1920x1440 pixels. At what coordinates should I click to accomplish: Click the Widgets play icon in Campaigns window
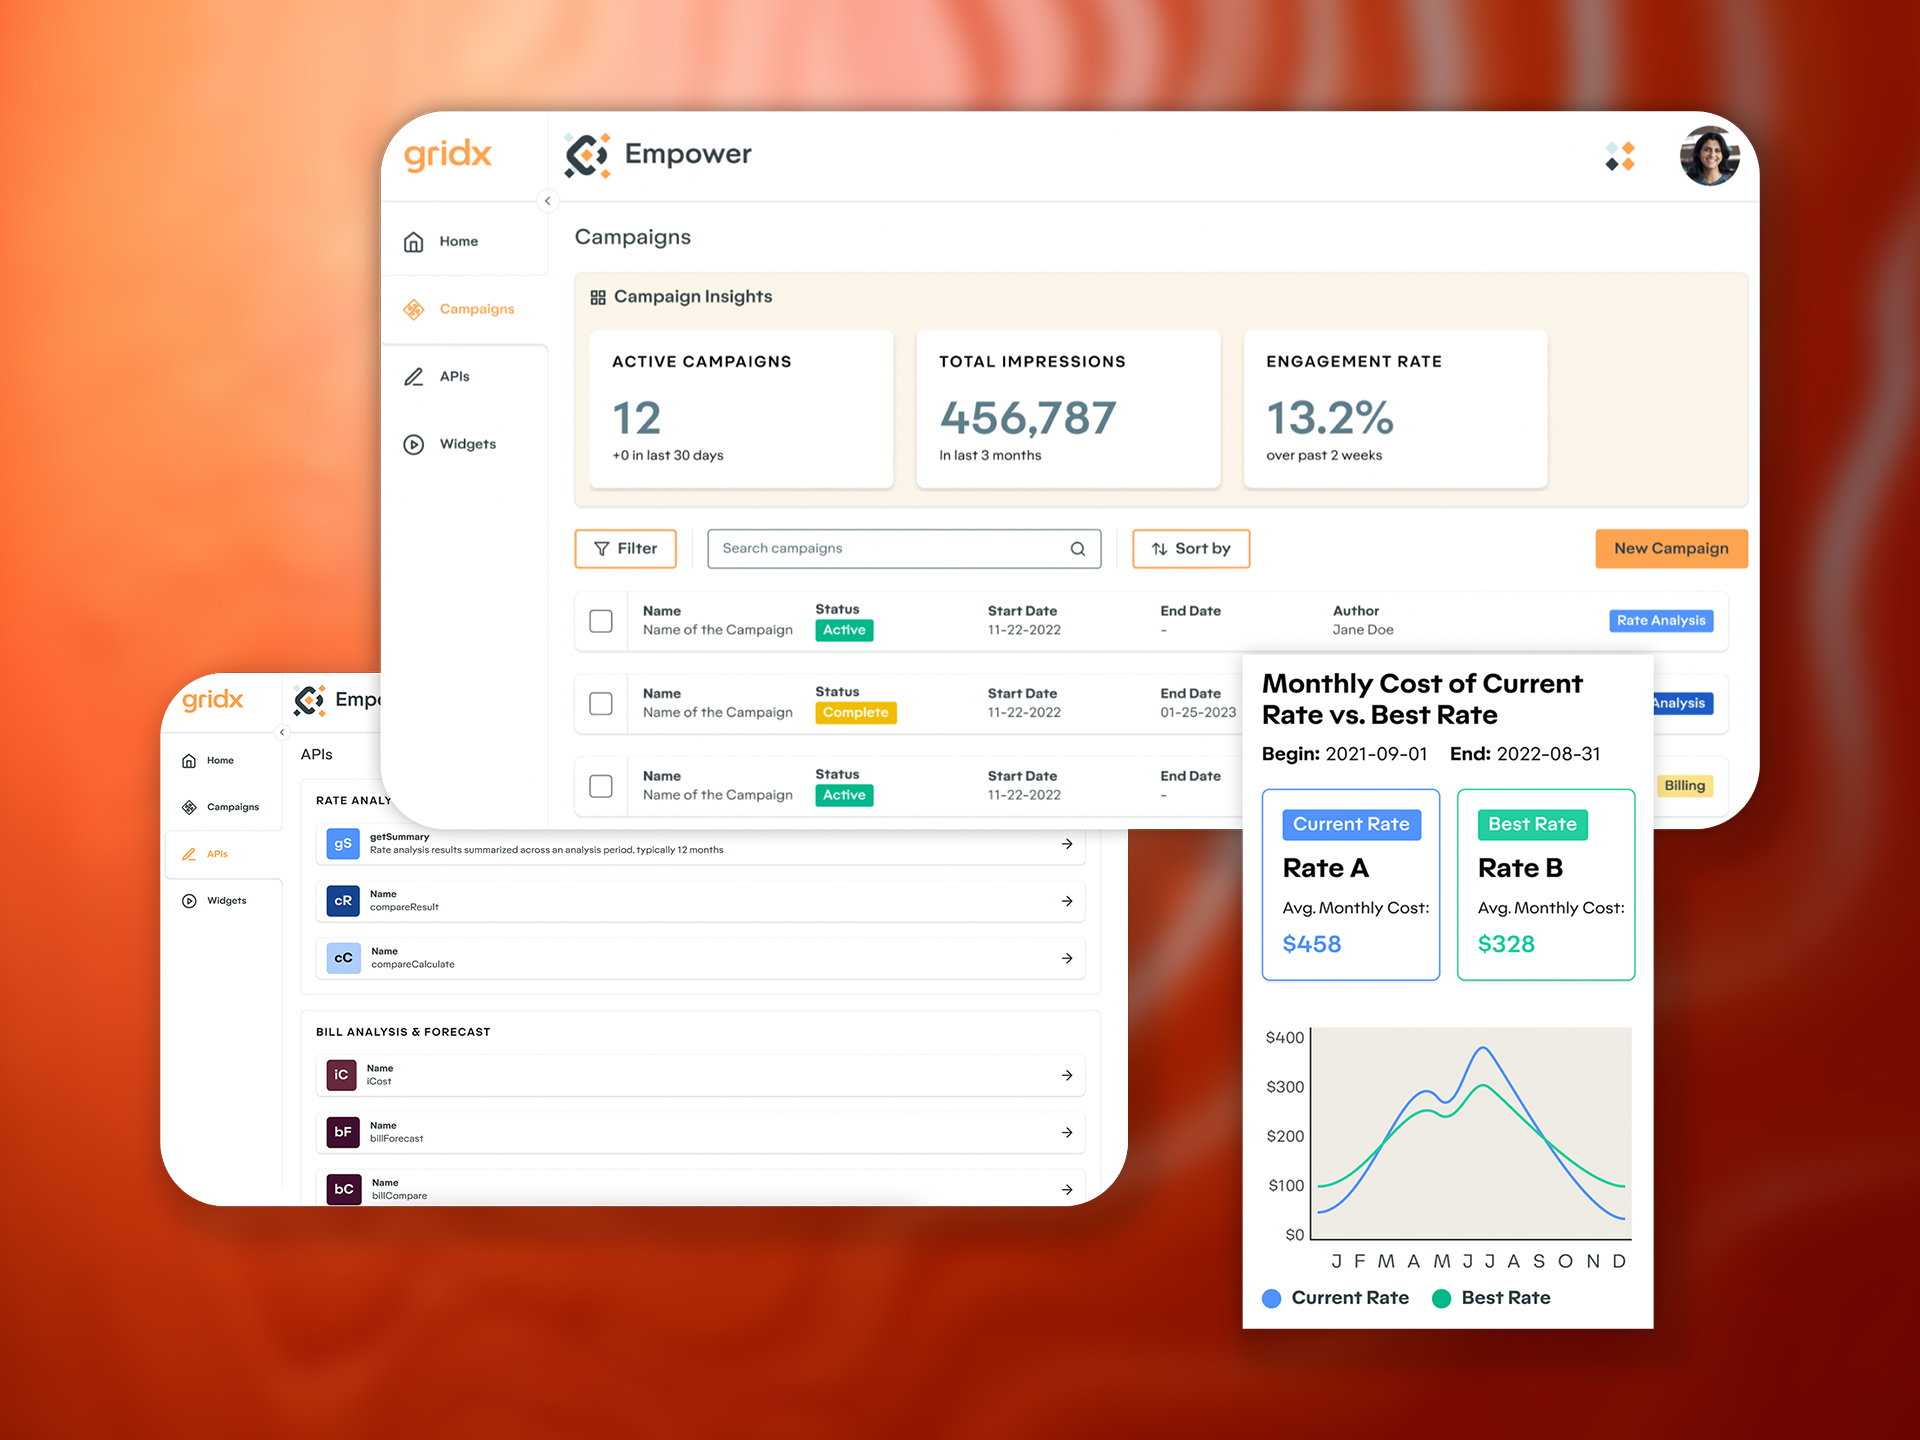coord(413,444)
